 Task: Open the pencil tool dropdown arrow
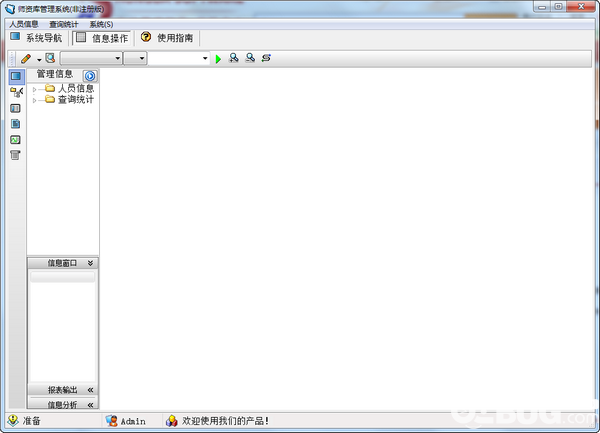[x=39, y=60]
